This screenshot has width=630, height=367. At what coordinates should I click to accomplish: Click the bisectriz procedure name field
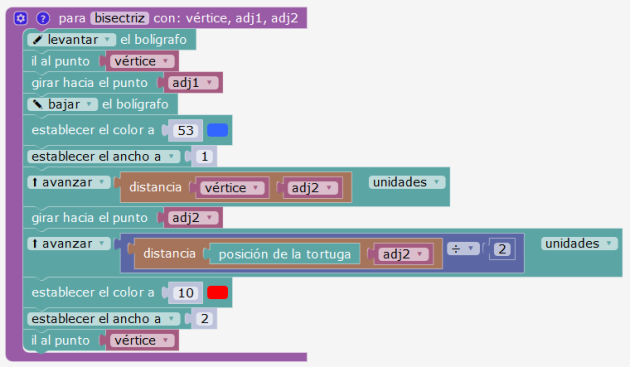click(x=120, y=18)
